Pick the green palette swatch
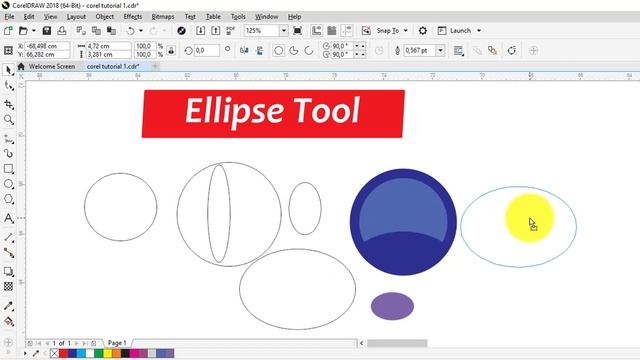Screen dimensions: 640x360 click(x=99, y=353)
